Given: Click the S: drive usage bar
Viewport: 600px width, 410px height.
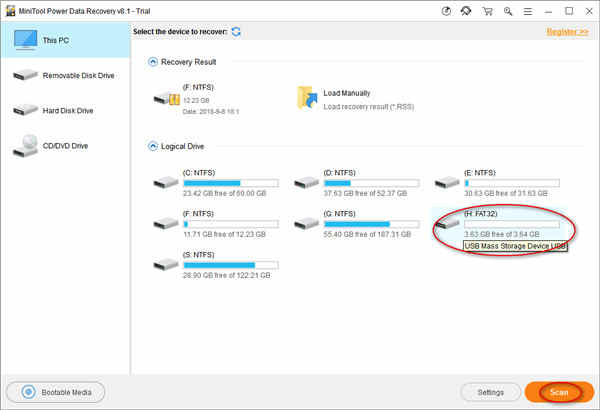Looking at the screenshot, I should coord(231,265).
